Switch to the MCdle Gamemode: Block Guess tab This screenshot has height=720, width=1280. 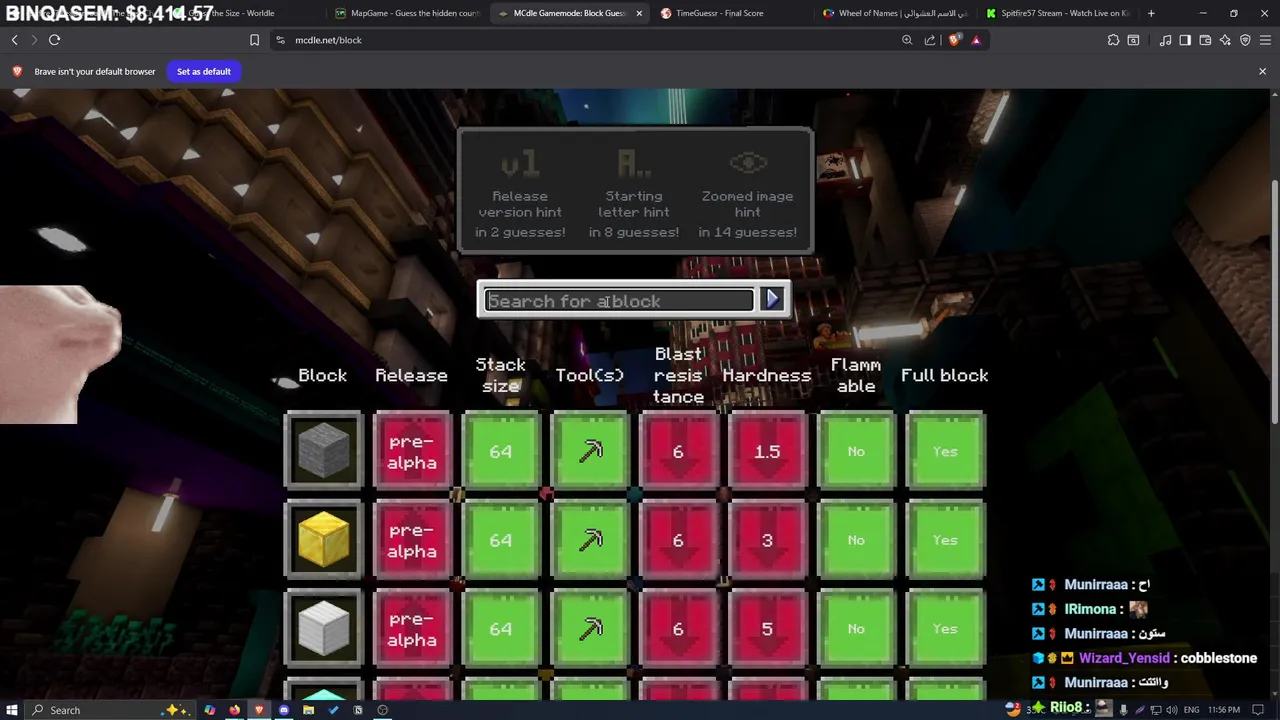(x=570, y=13)
